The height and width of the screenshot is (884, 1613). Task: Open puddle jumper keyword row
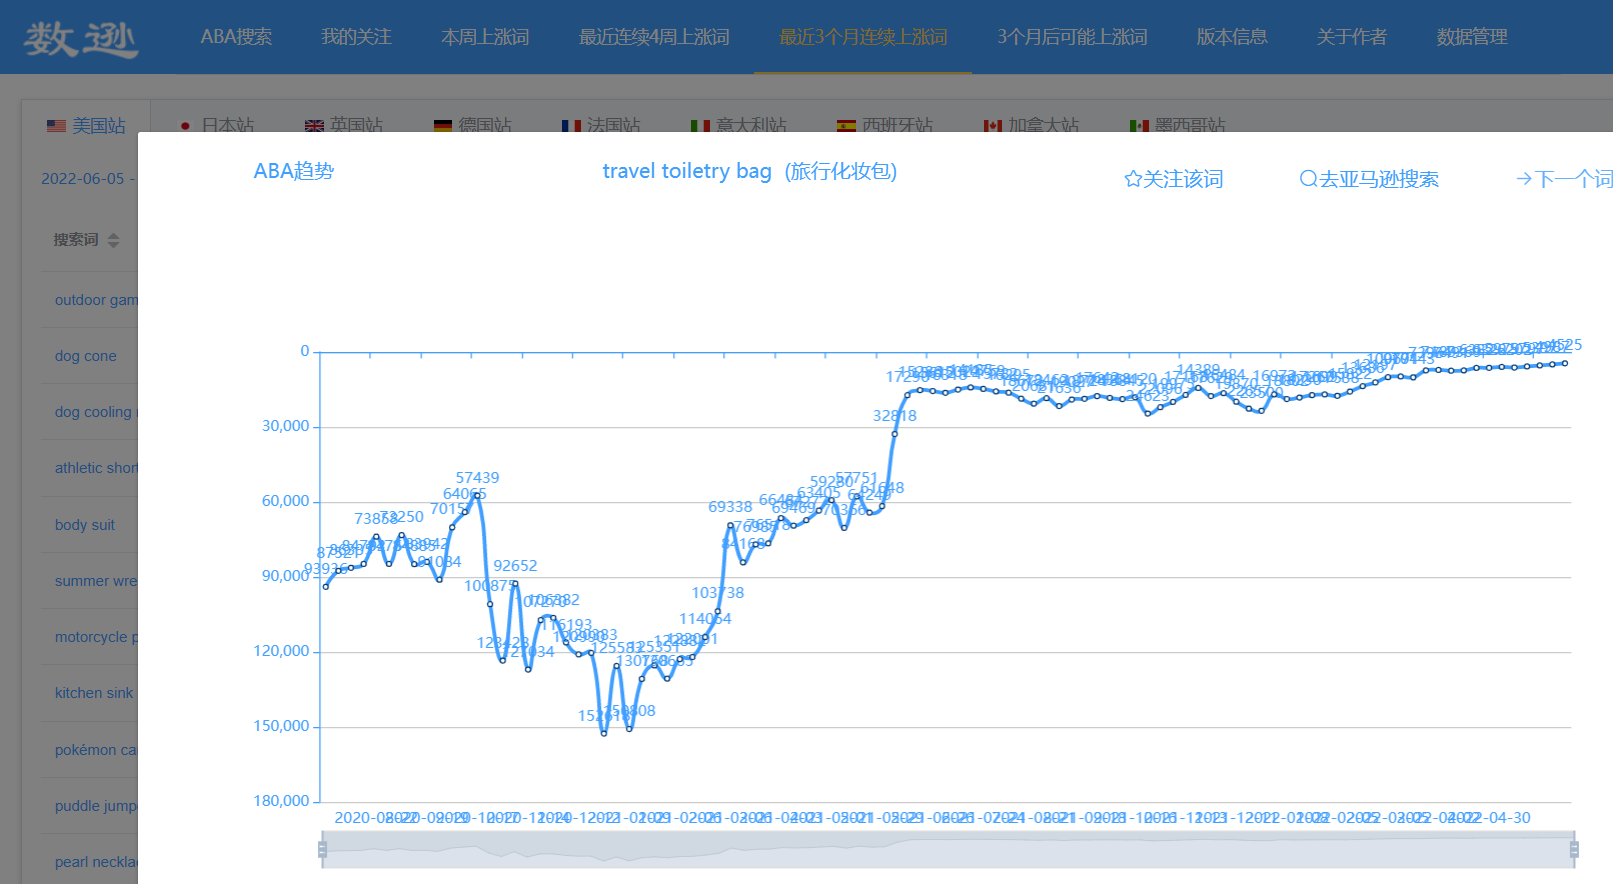pos(96,806)
